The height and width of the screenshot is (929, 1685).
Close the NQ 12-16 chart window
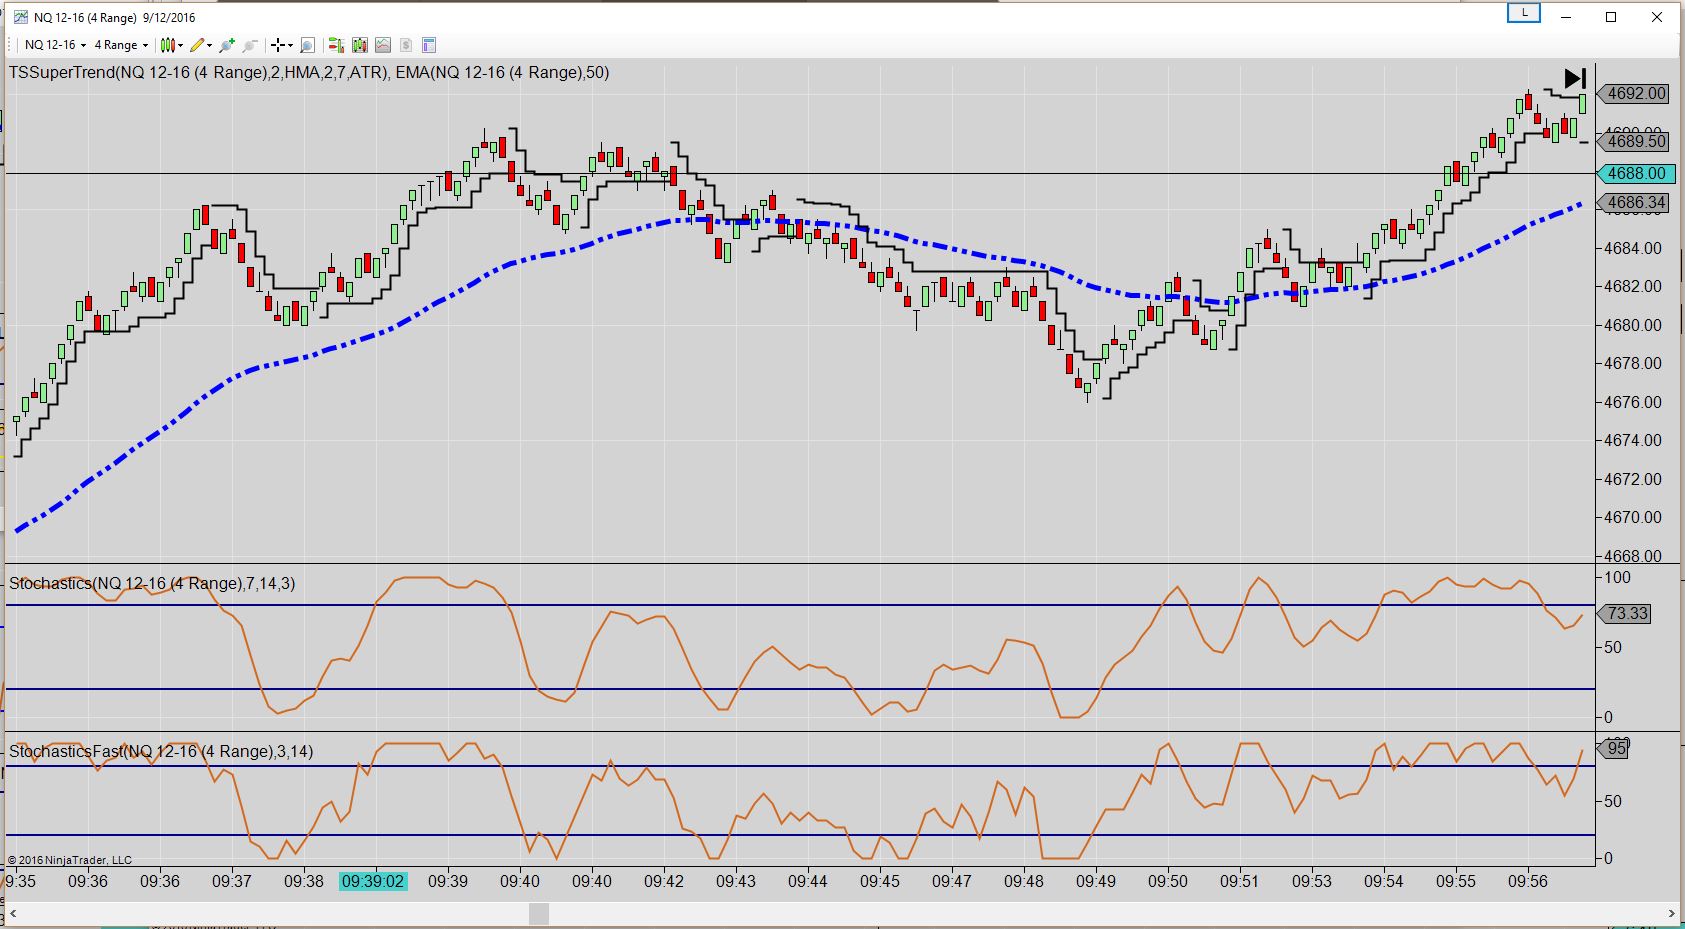point(1656,17)
